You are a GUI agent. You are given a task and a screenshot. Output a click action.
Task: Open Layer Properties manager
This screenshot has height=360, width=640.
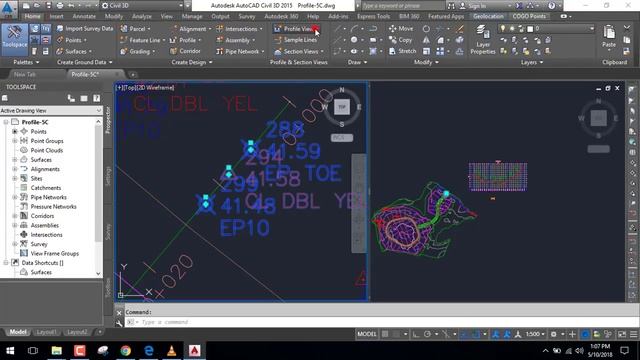(482, 40)
